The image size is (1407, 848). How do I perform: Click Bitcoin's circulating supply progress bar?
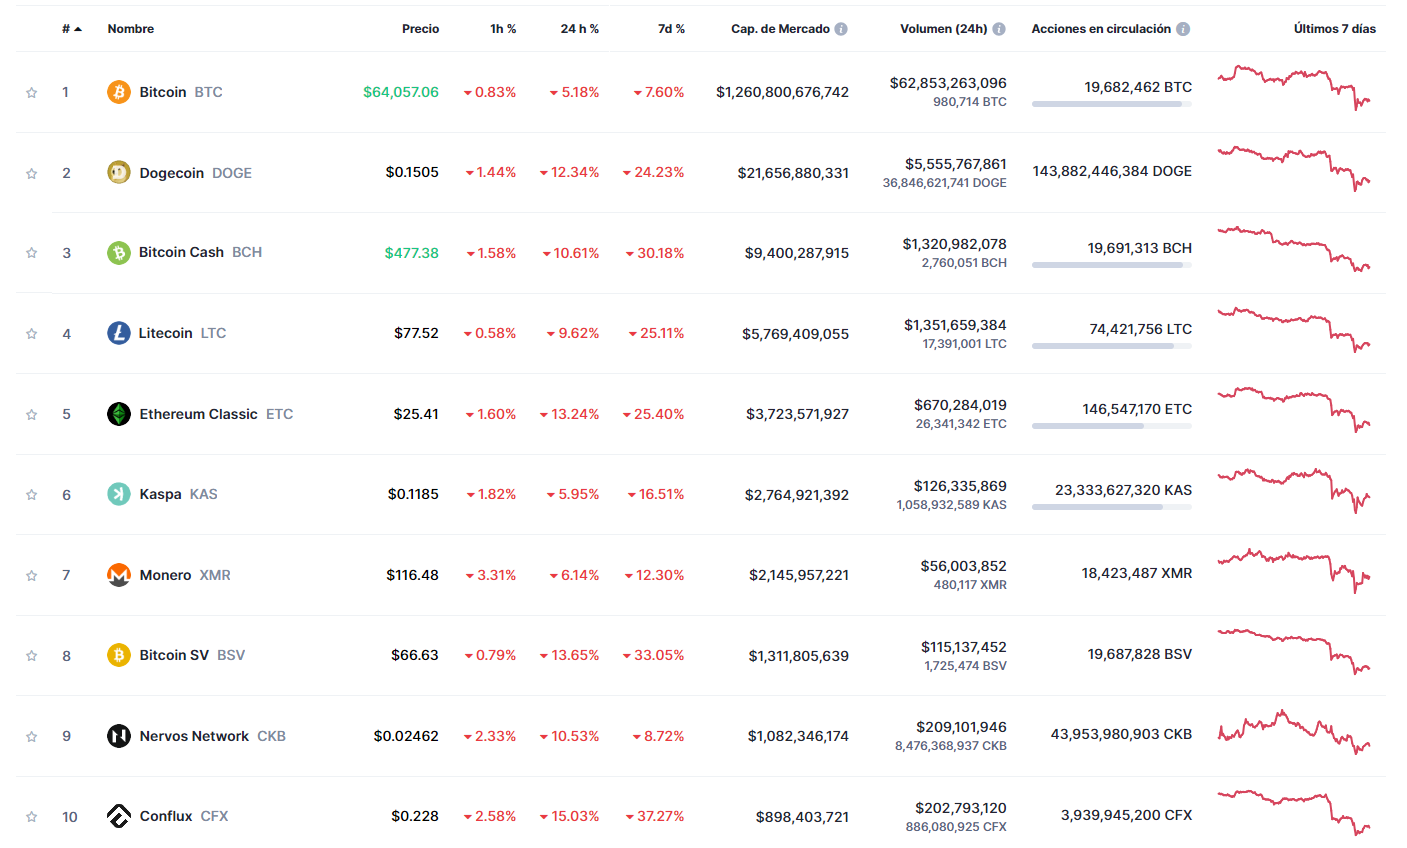pyautogui.click(x=1112, y=104)
